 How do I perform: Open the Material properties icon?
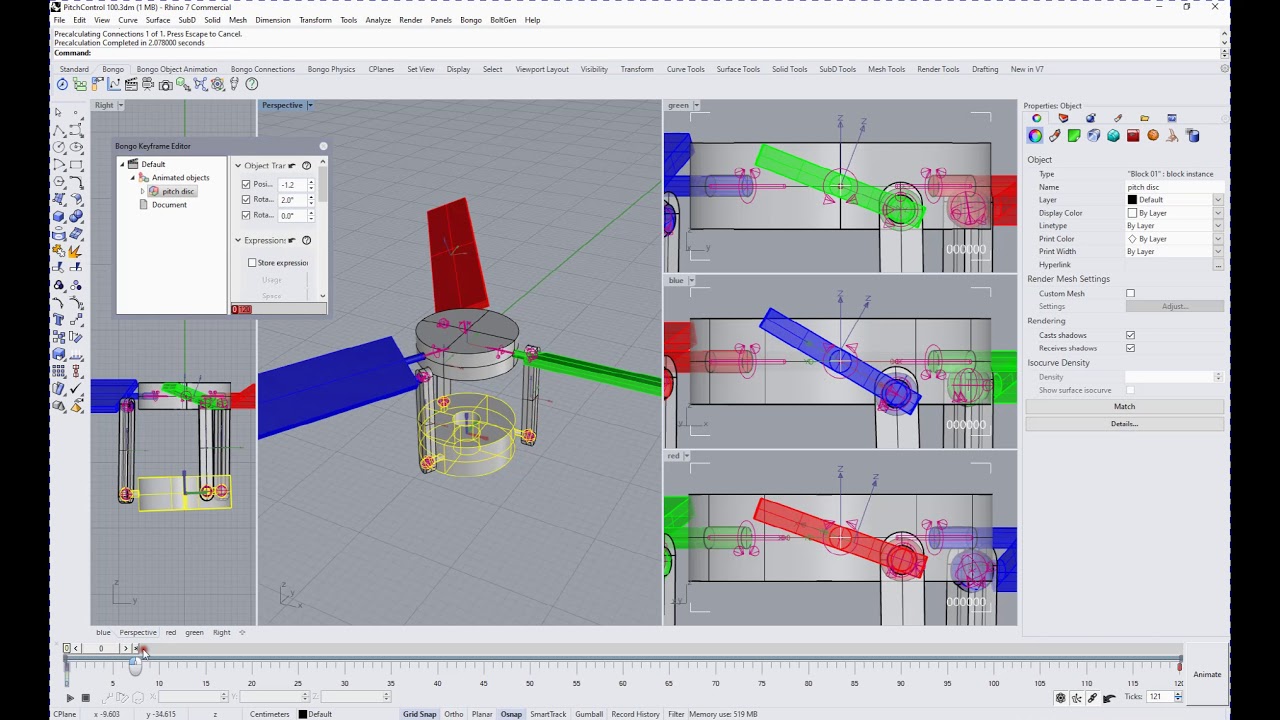click(x=1054, y=136)
